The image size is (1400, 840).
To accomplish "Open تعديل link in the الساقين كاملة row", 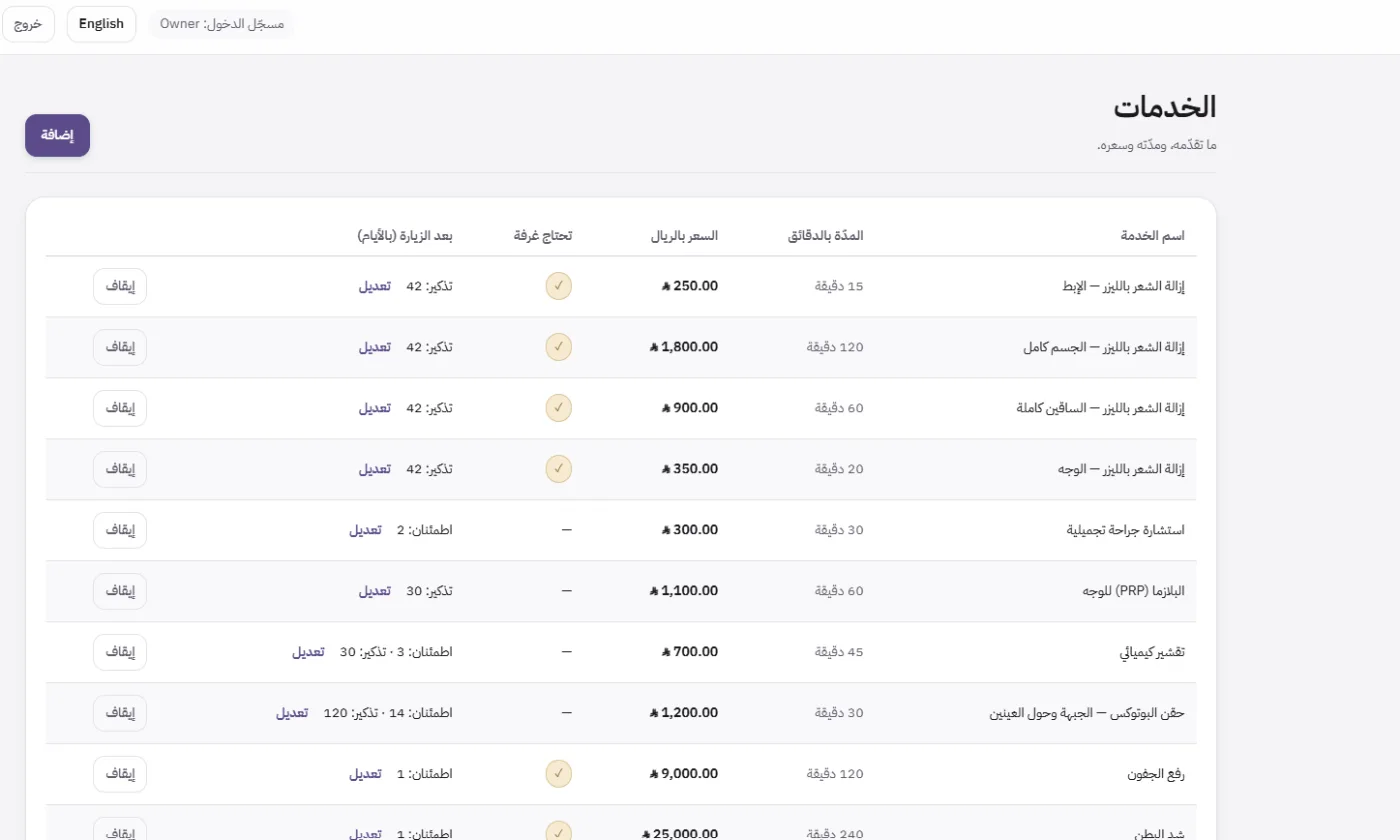I will 375,408.
